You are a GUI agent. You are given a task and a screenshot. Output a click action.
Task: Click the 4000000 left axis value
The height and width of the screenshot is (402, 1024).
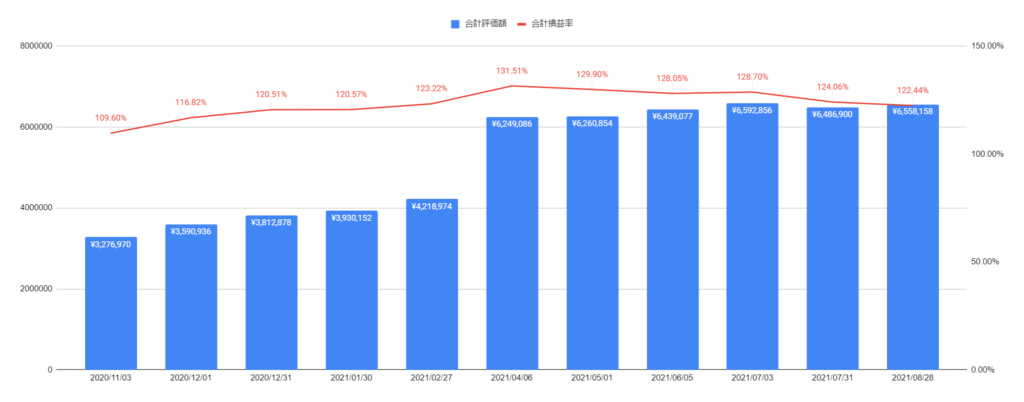(x=36, y=208)
